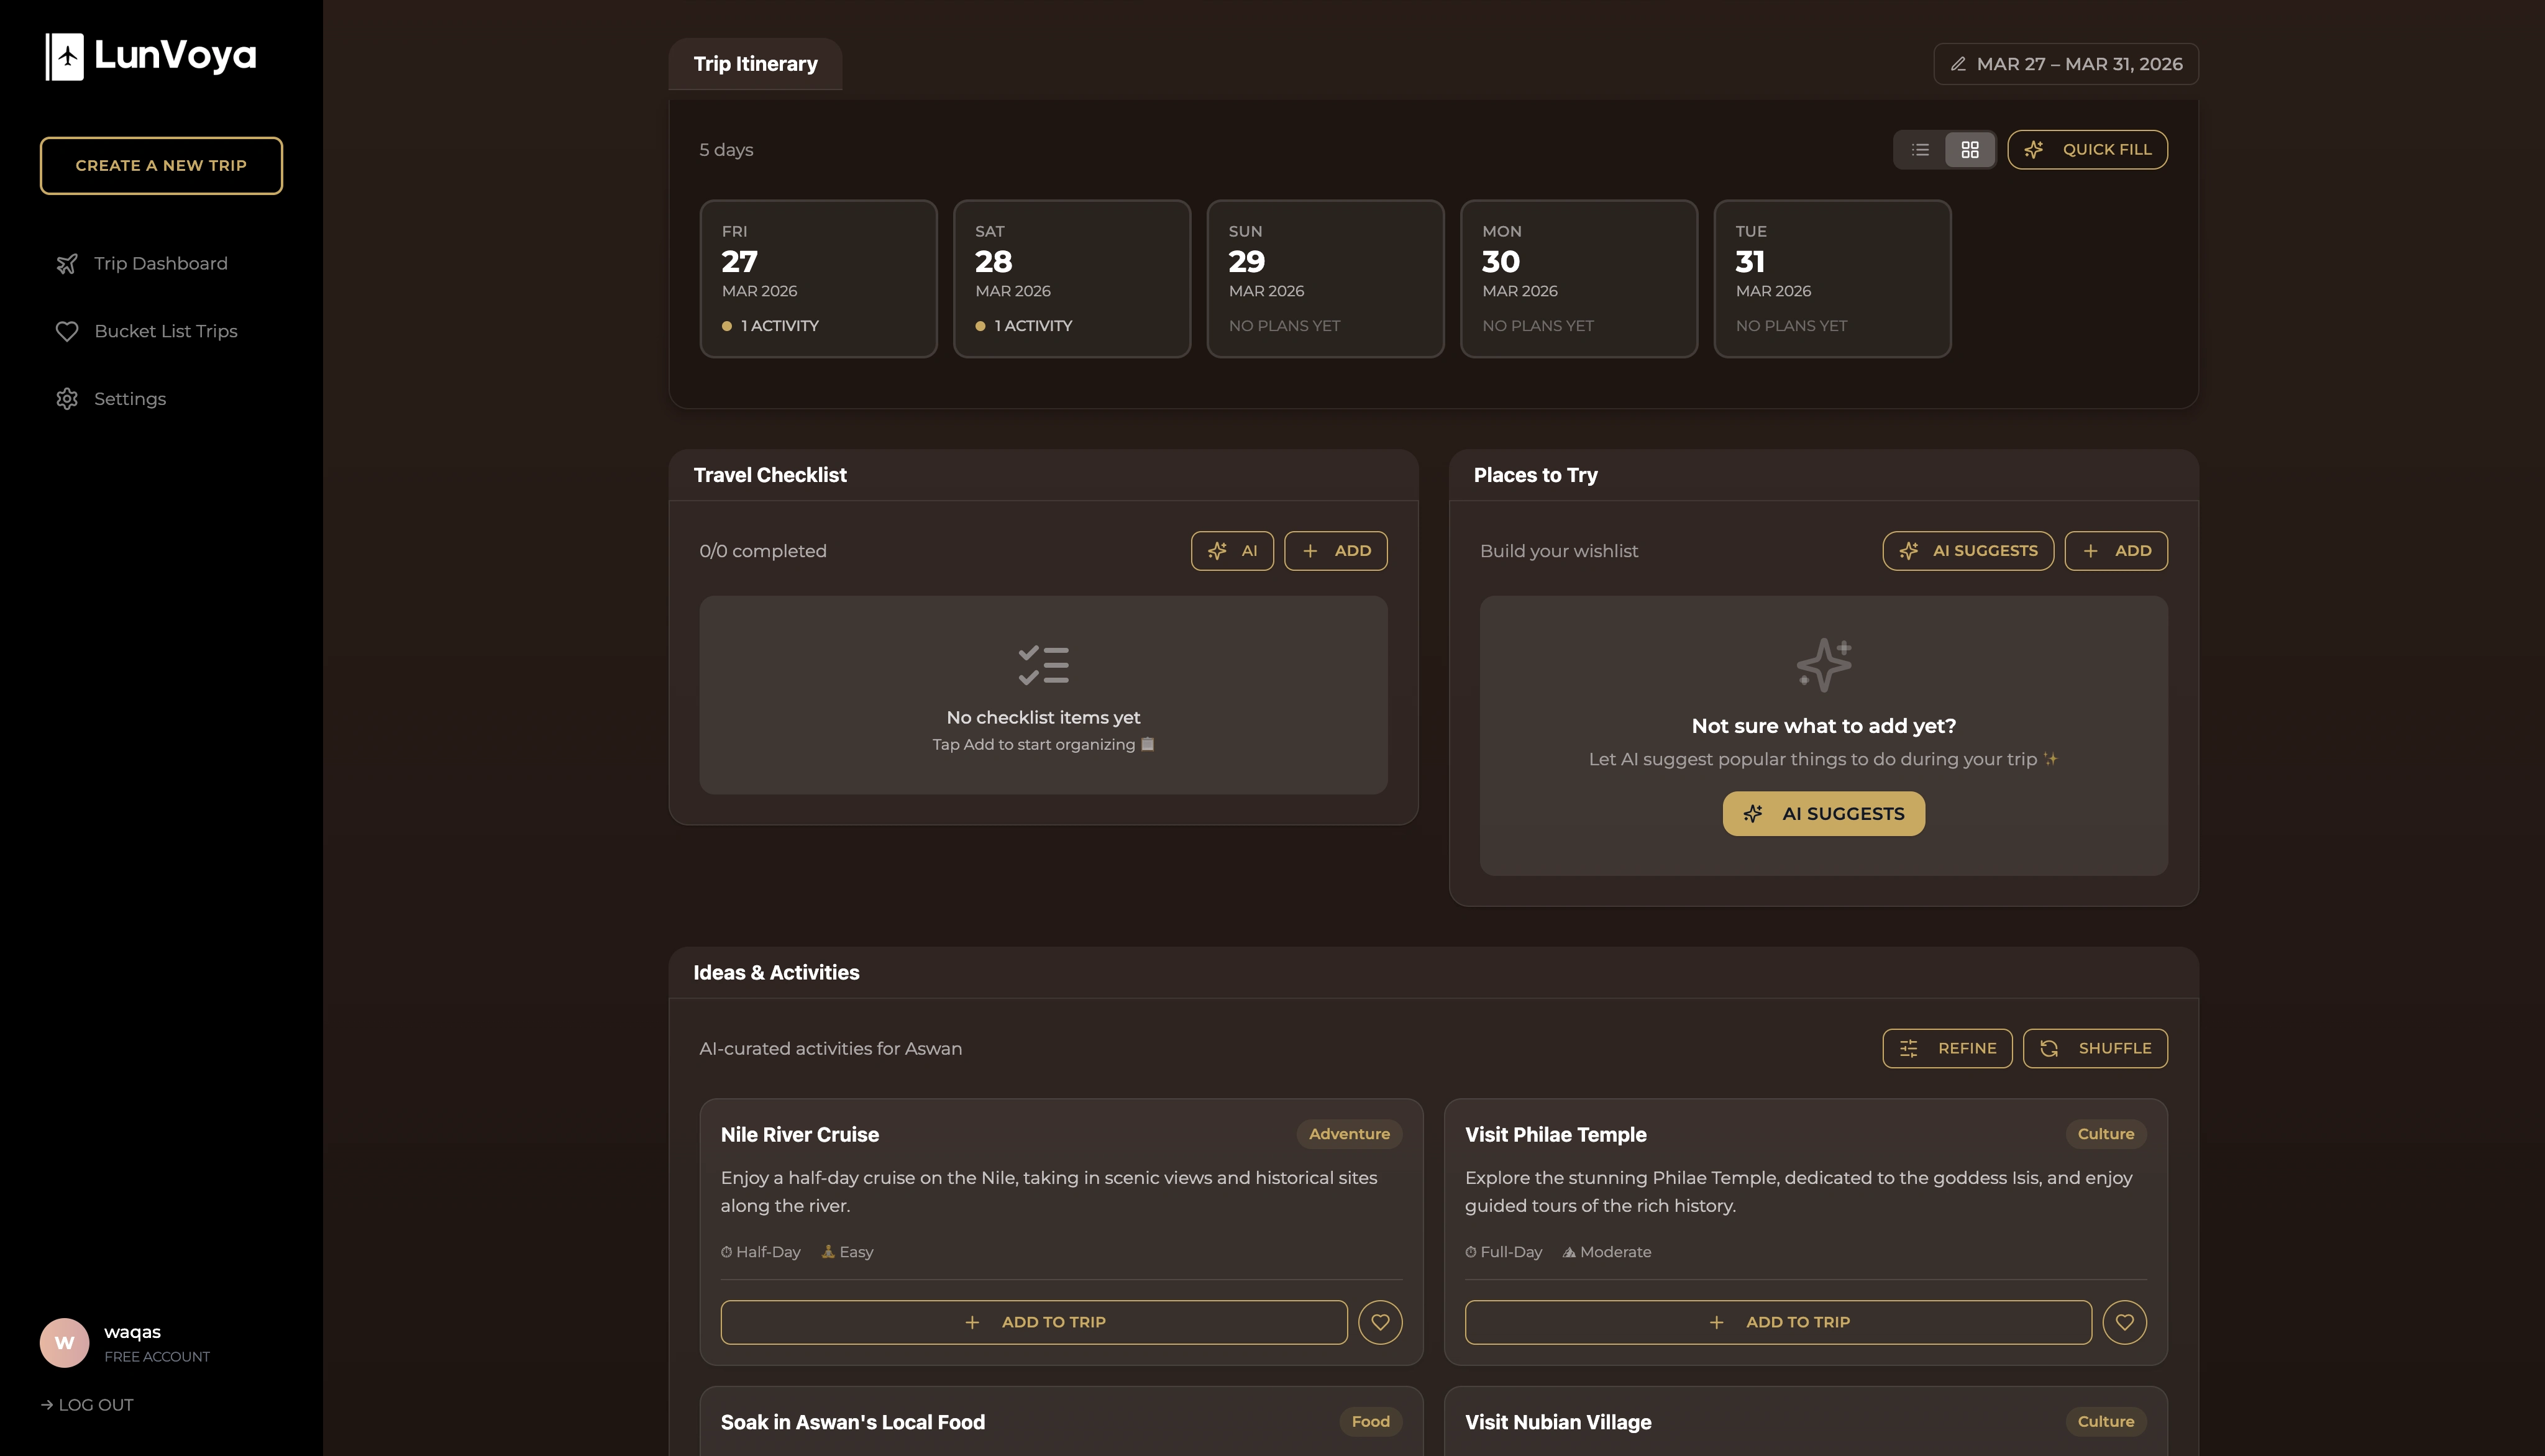The height and width of the screenshot is (1456, 2545).
Task: Switch itinerary to list view
Action: pos(1920,150)
